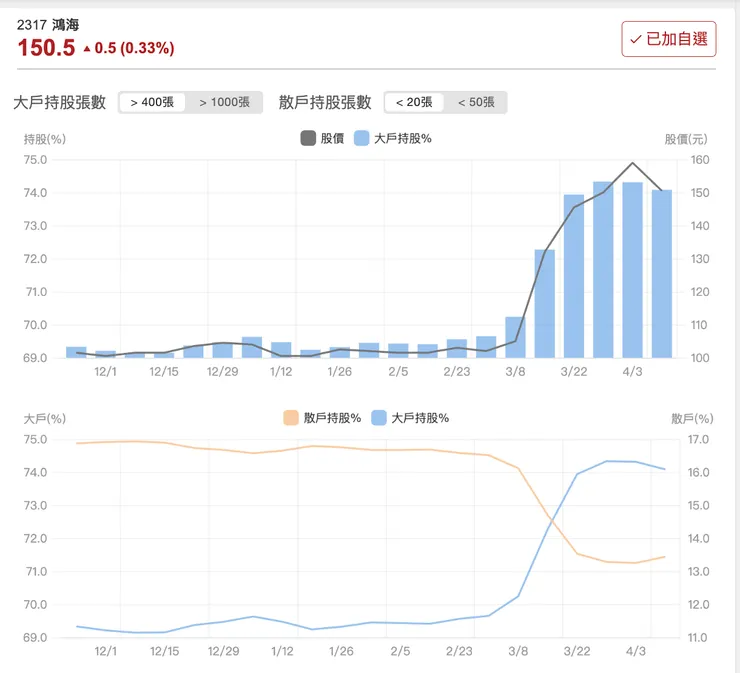The width and height of the screenshot is (740, 673).
Task: Click the 持股(%) axis title
Action: click(x=45, y=139)
